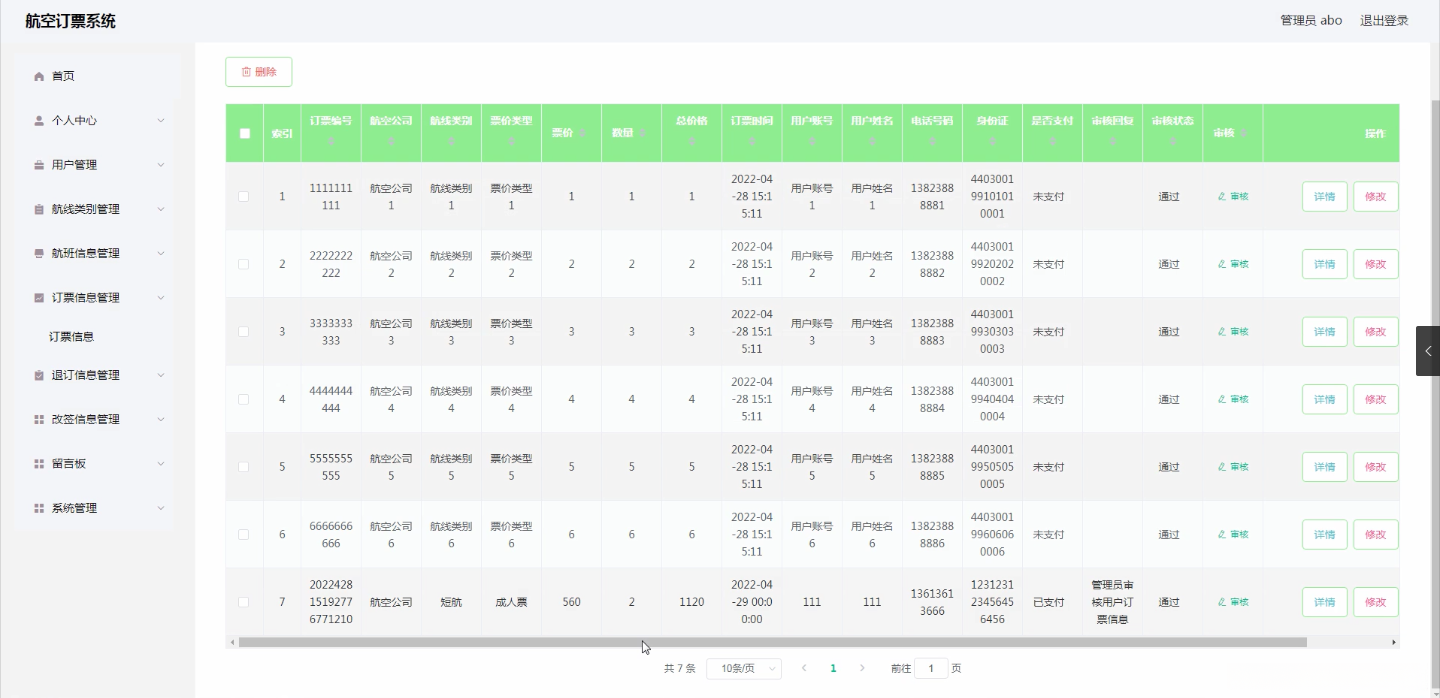
Task: Click the 改签信息管理 grid icon
Action: click(39, 419)
